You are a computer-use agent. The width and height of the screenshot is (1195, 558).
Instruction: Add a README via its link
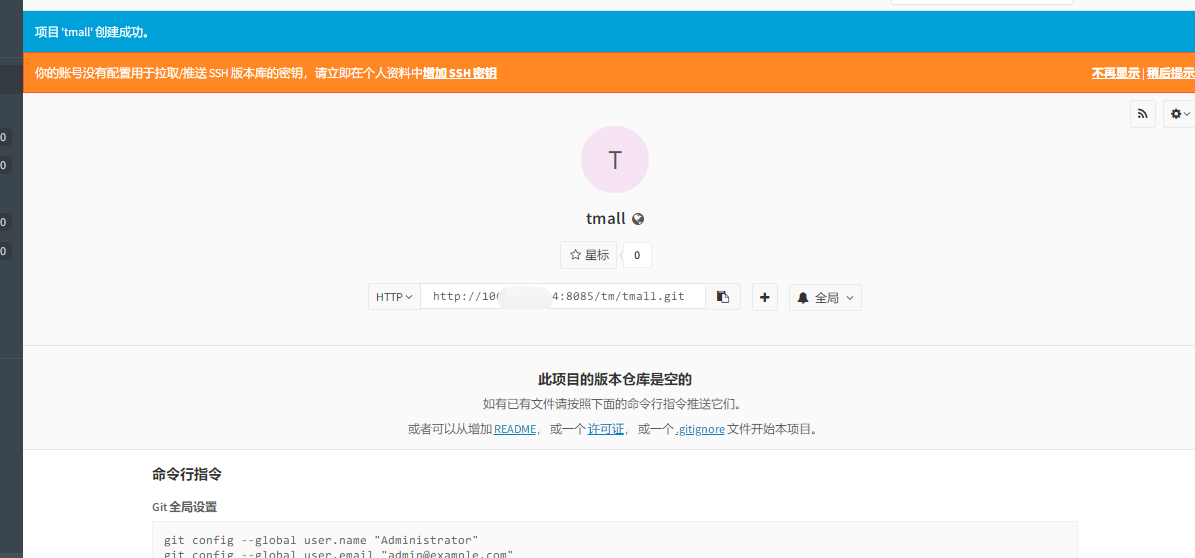coord(514,429)
